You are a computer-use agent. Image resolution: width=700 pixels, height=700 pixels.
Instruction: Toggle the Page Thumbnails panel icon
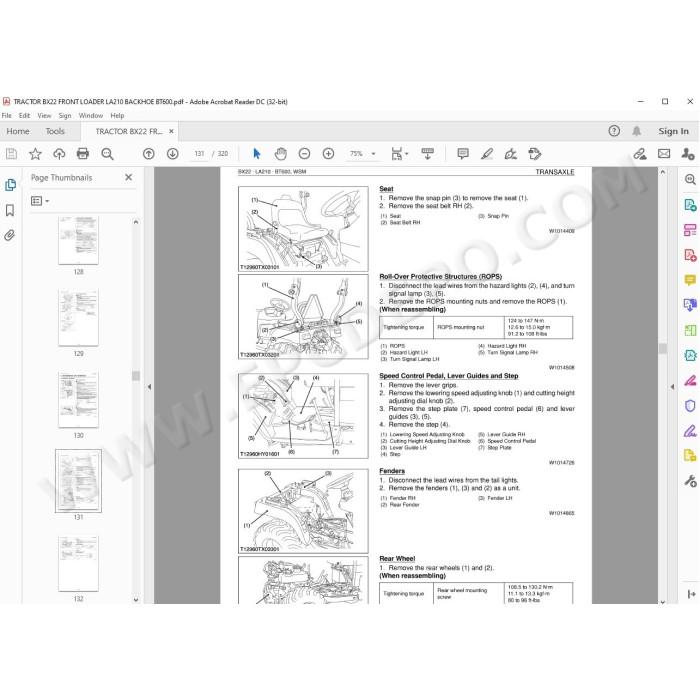pos(10,185)
